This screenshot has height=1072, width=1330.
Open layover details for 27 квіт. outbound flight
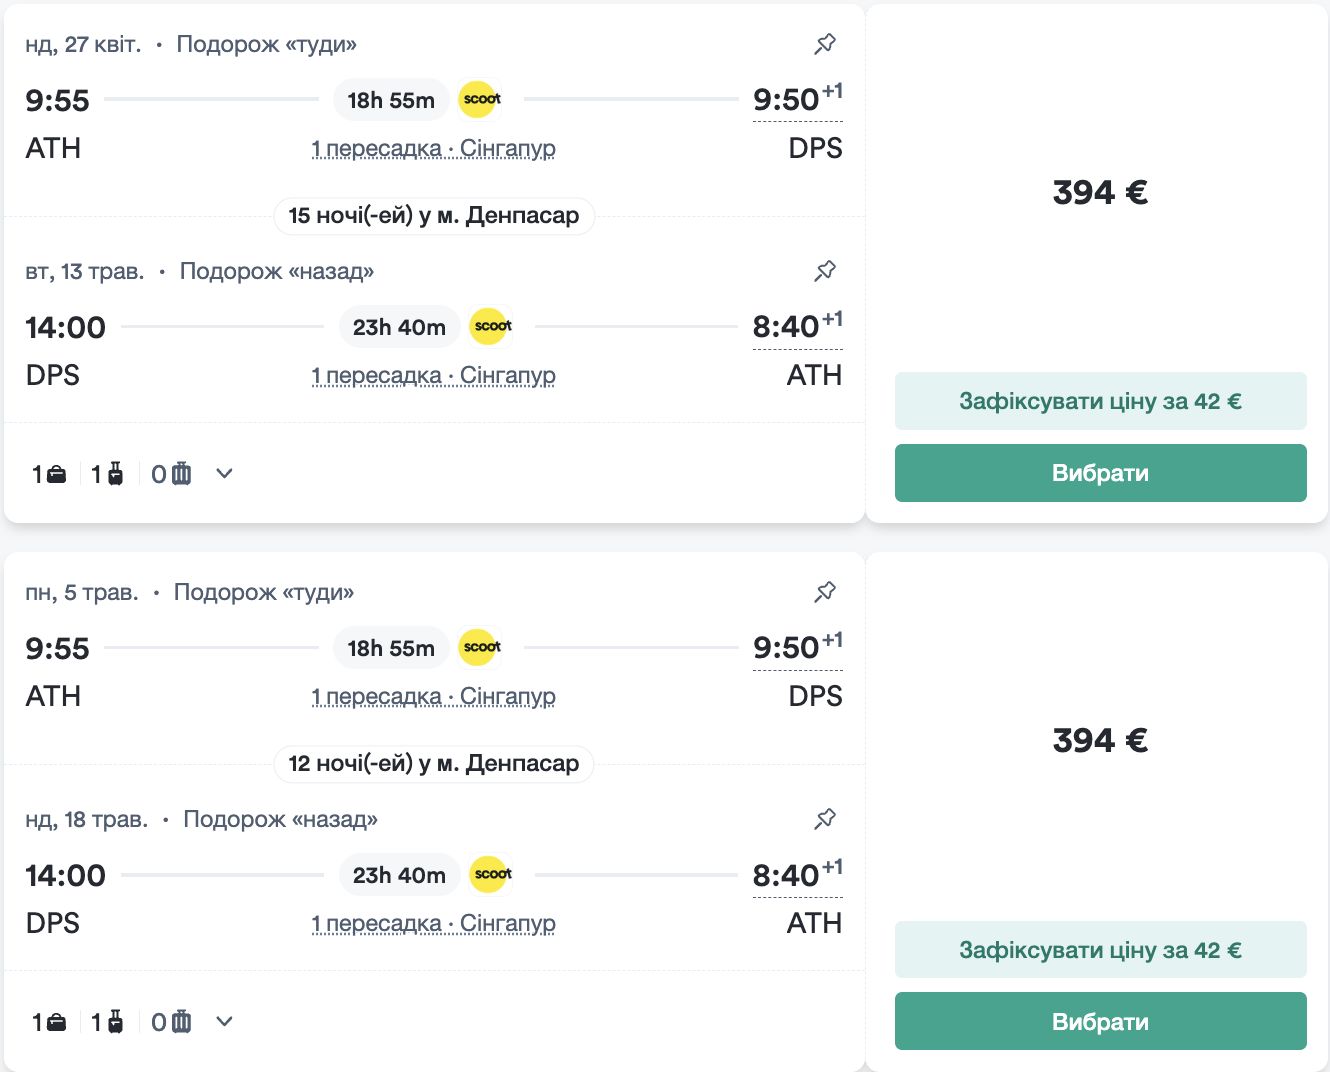tap(433, 149)
